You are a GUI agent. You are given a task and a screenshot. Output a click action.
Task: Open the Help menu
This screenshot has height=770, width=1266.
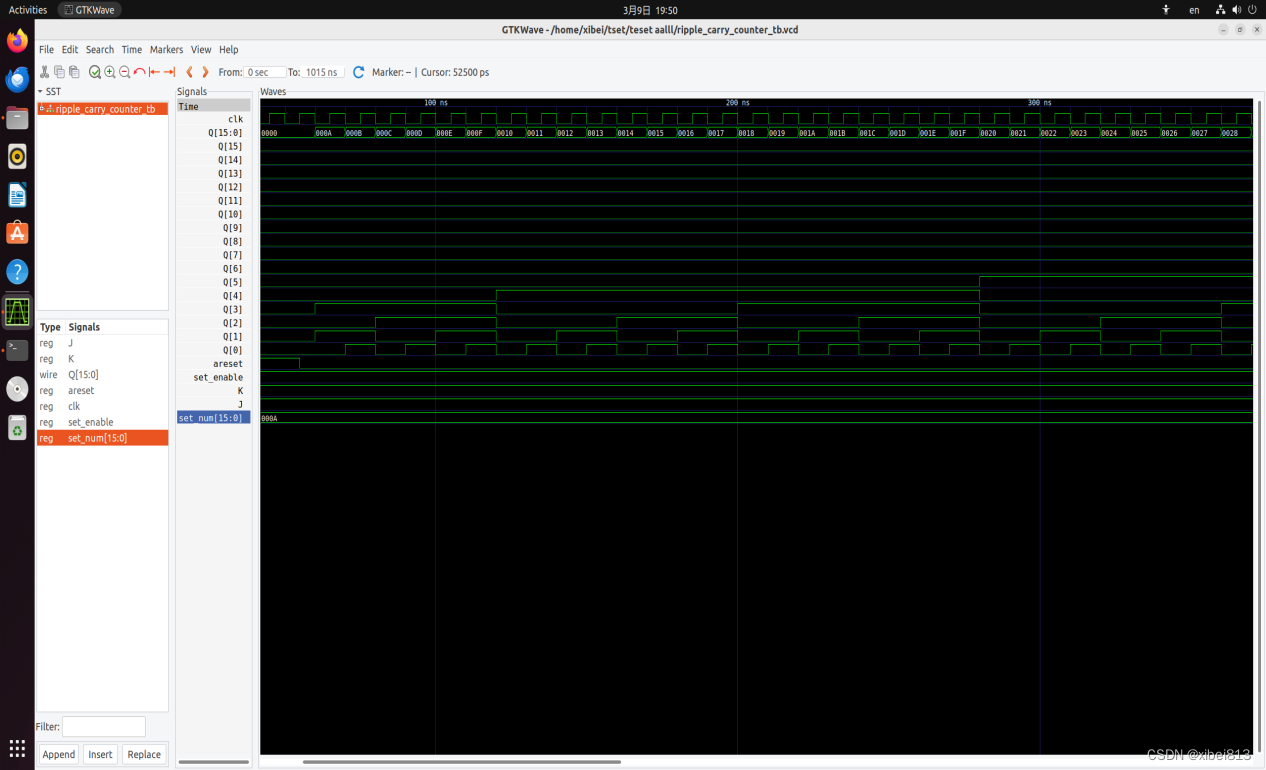tap(229, 49)
